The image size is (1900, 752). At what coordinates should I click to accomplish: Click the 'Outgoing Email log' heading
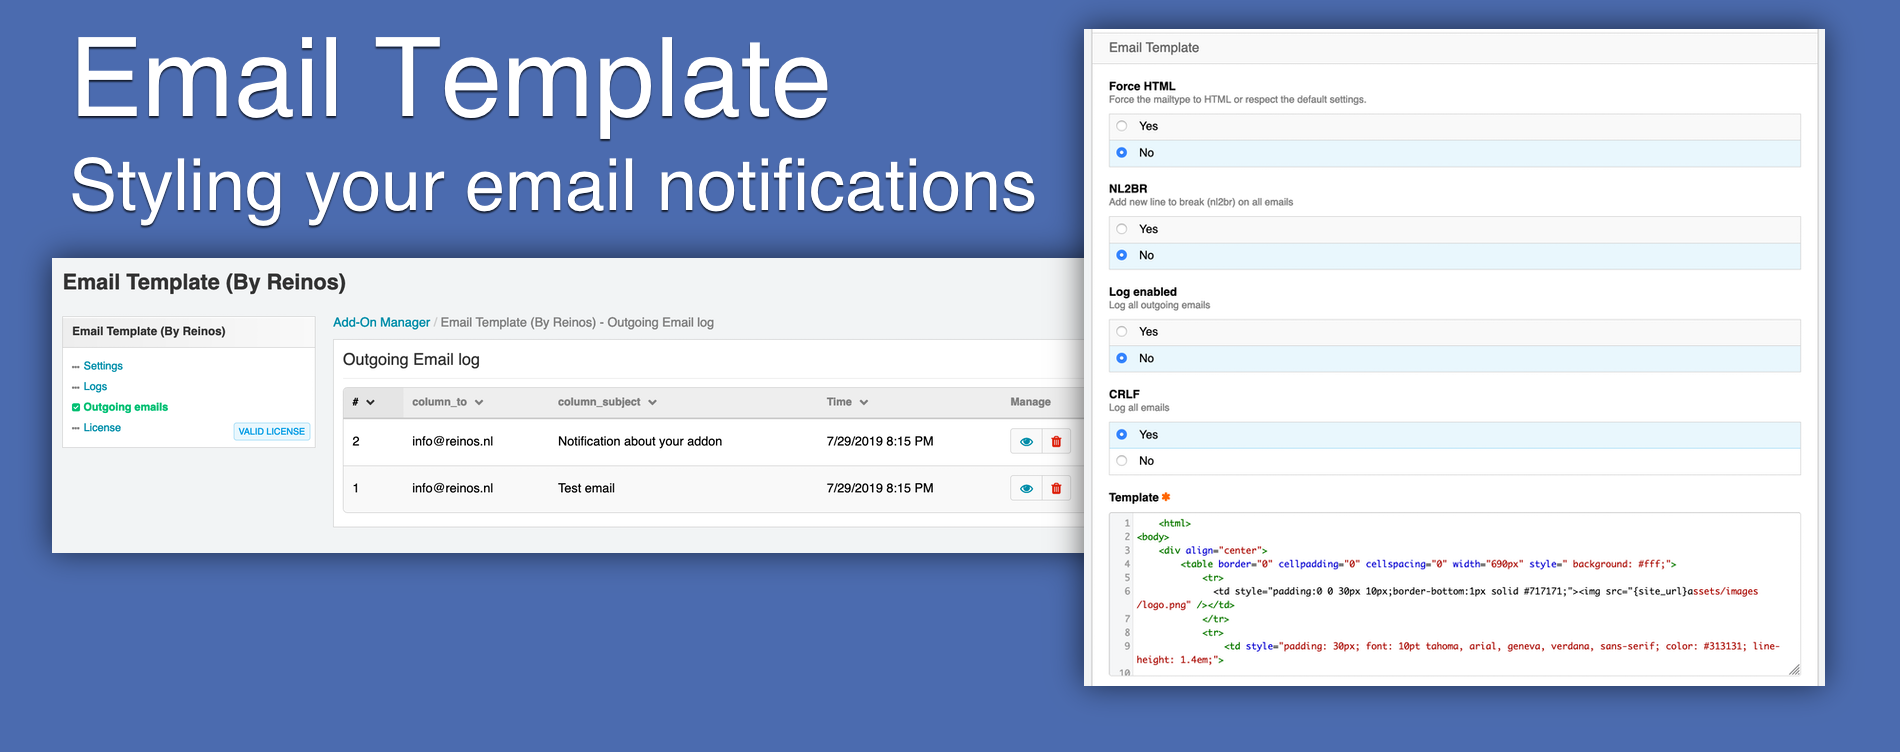[x=411, y=359]
